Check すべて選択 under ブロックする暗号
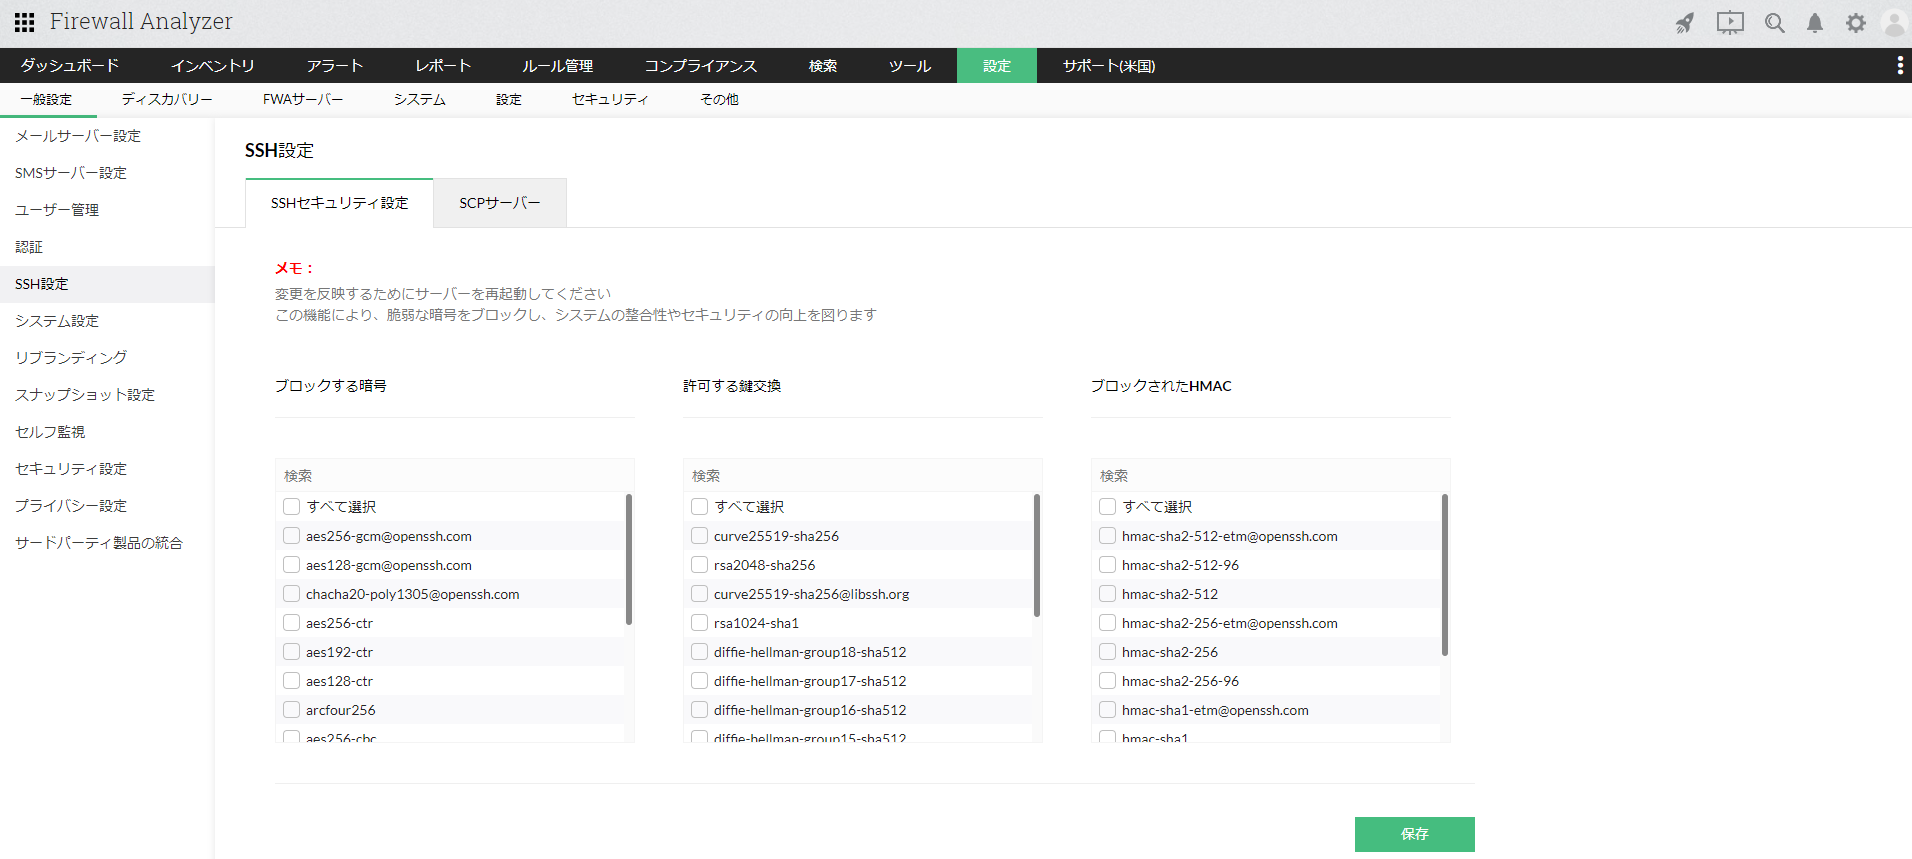This screenshot has height=859, width=1912. [x=292, y=507]
